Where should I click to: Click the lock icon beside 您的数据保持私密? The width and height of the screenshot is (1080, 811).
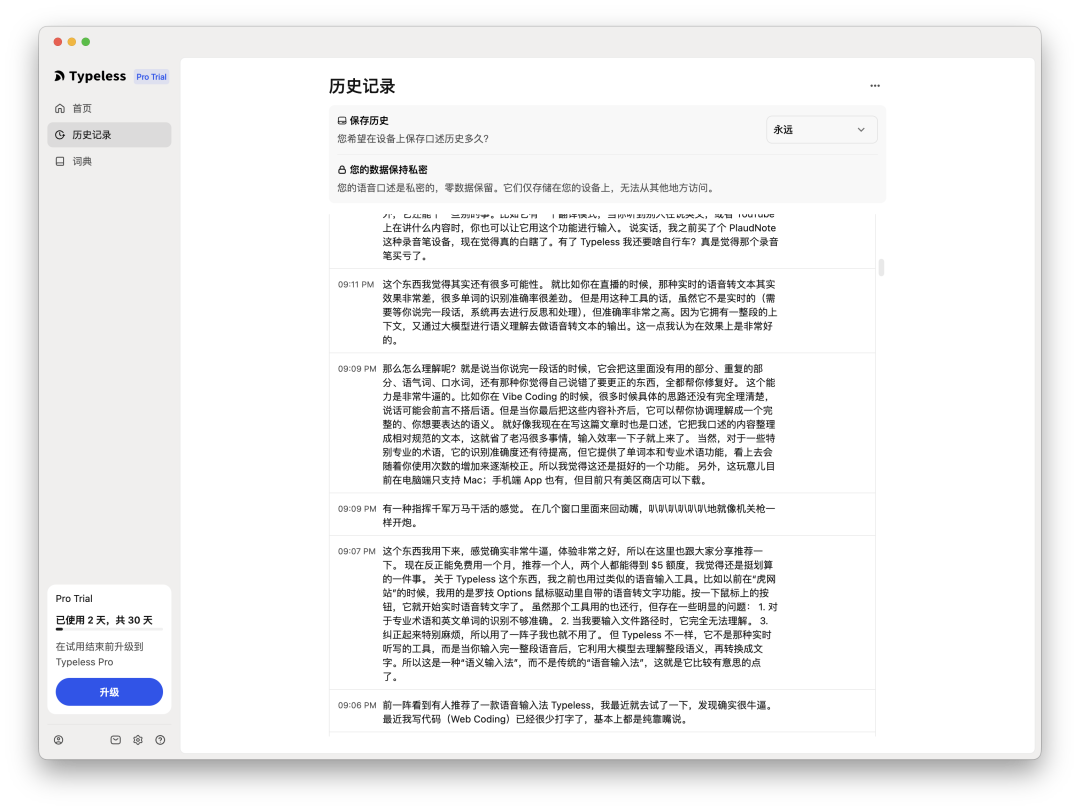[x=342, y=170]
